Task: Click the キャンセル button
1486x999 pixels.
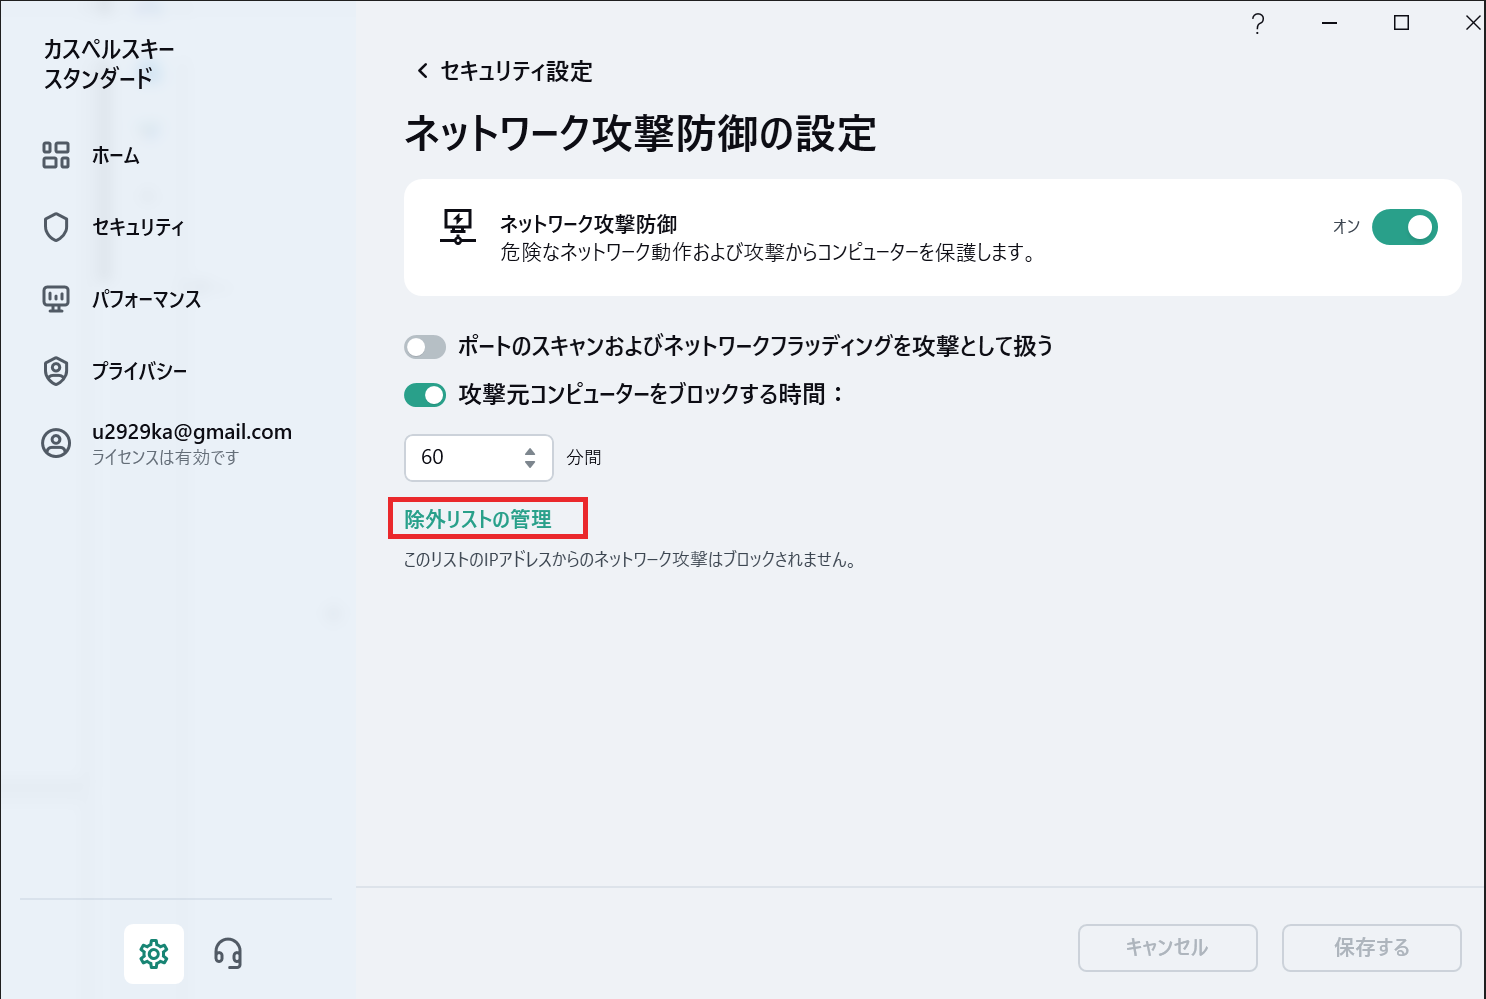Action: [1167, 948]
